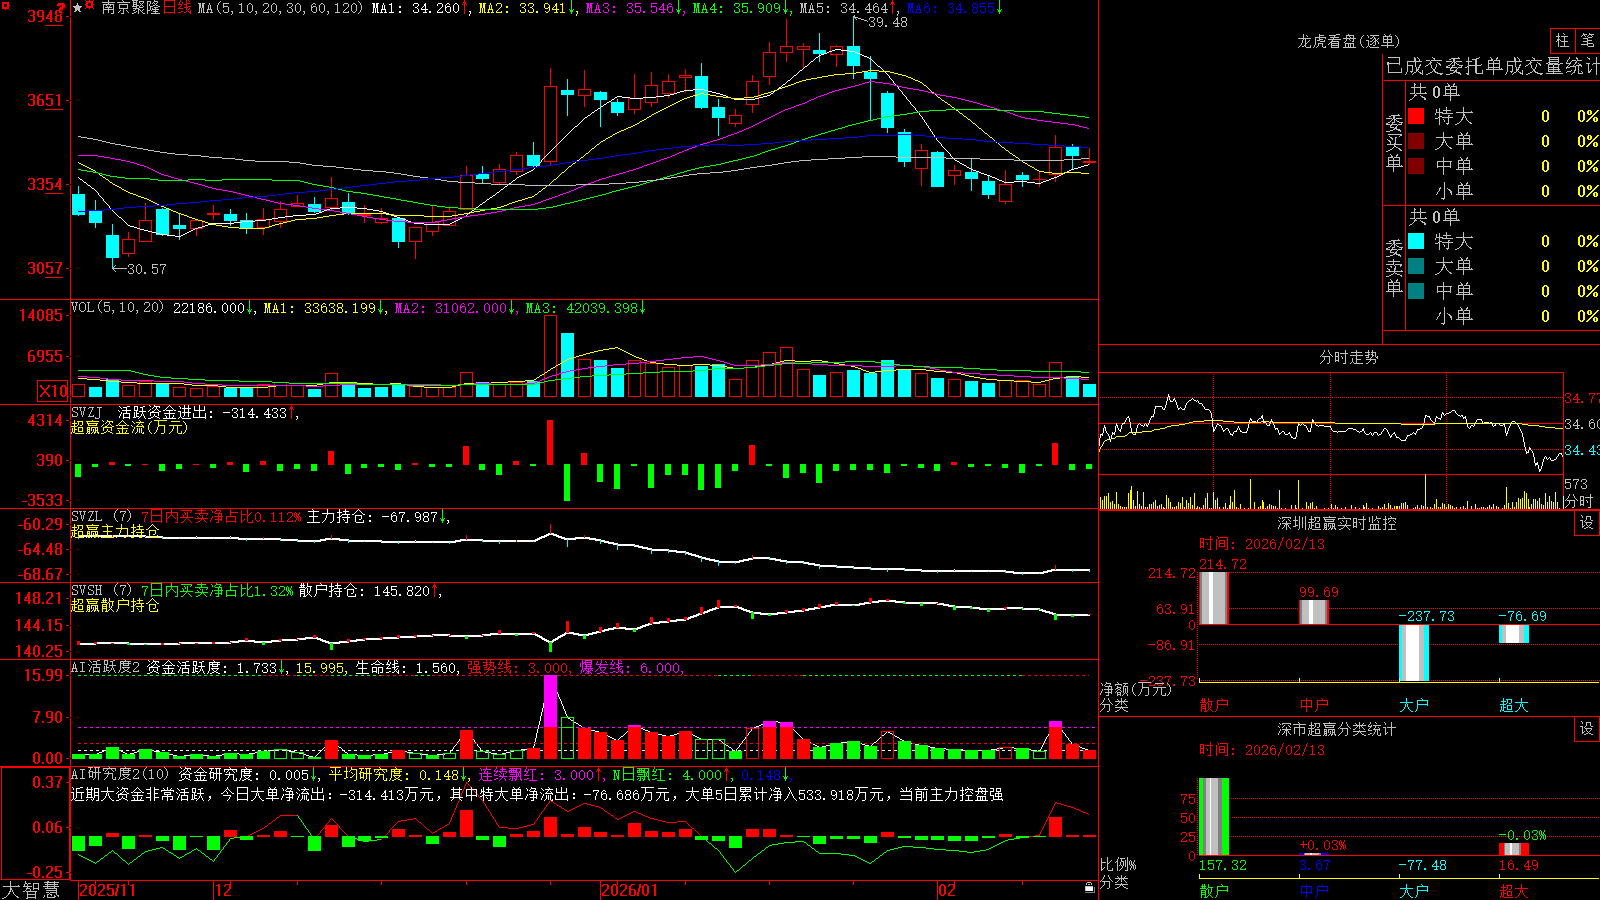The image size is (1600, 900).
Task: Click the 7日内买卖净占比1.32% text
Action: tap(217, 591)
